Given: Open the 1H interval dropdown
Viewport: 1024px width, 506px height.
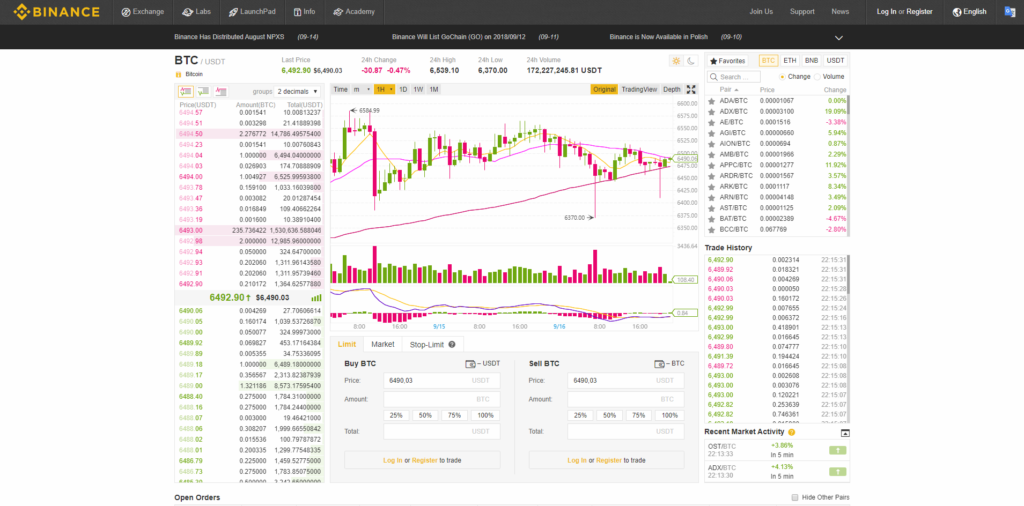Looking at the screenshot, I should (384, 89).
